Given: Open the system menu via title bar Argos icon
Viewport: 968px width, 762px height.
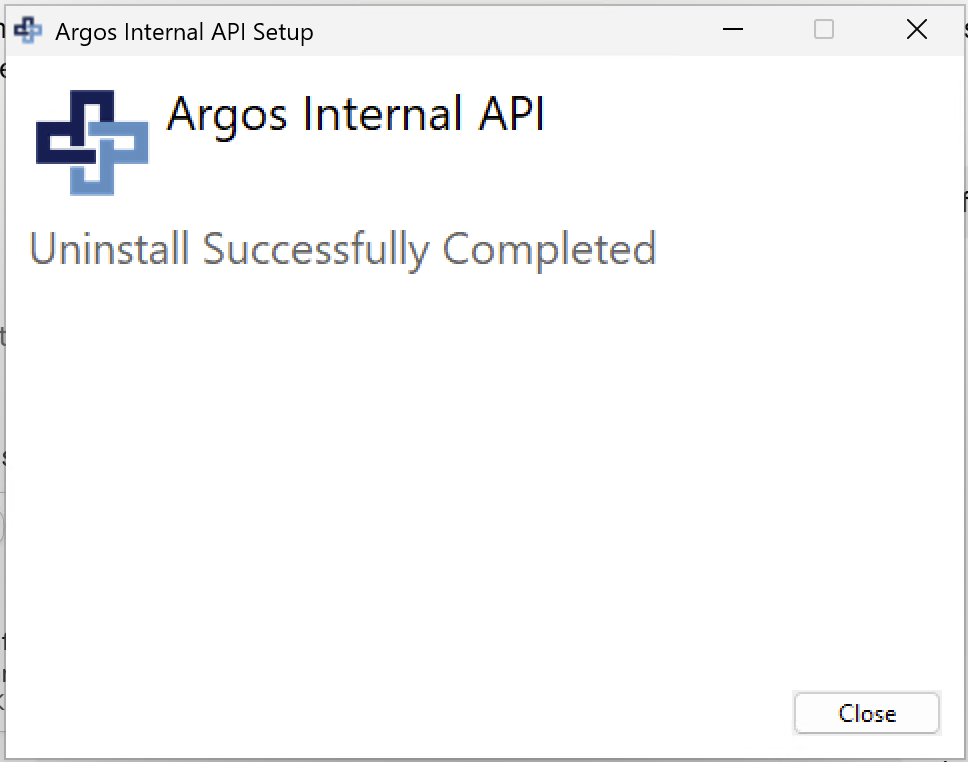Looking at the screenshot, I should [28, 30].
